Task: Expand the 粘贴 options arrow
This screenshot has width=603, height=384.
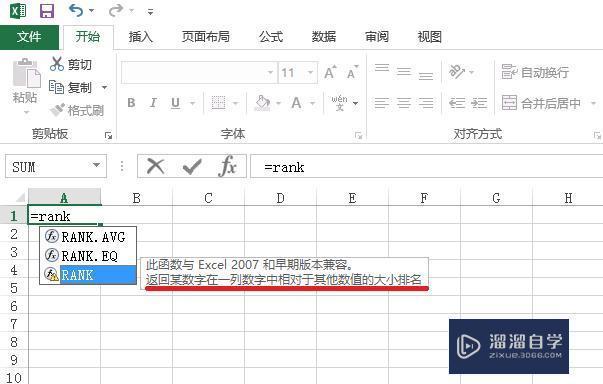Action: pyautogui.click(x=26, y=112)
